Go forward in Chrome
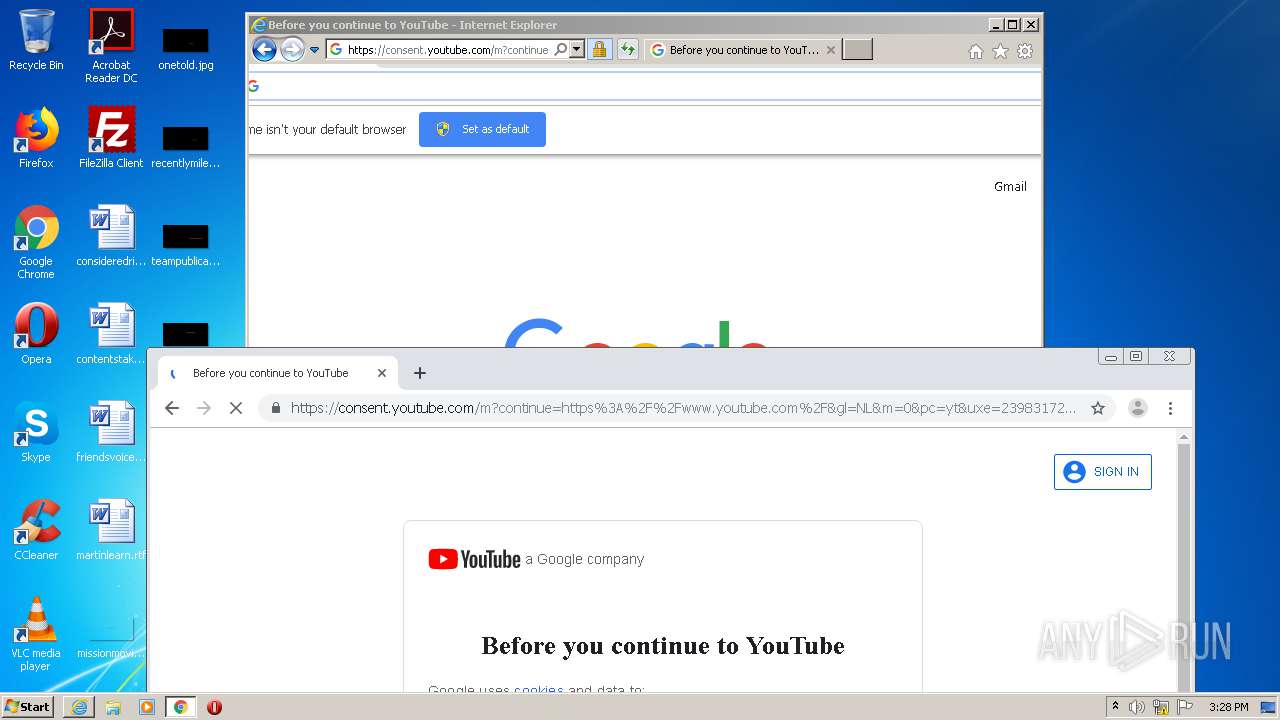 click(204, 408)
